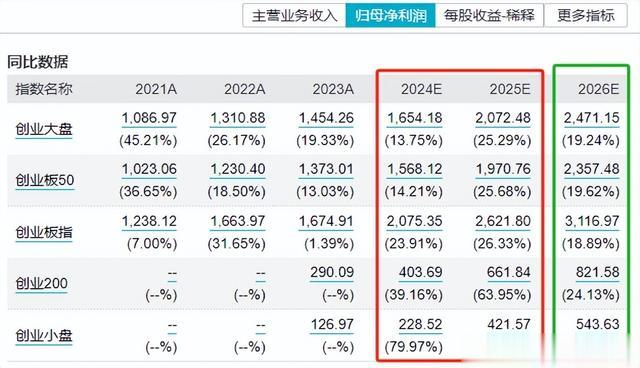Switch to the 主营业务收入 tab
The image size is (640, 368).
click(294, 16)
